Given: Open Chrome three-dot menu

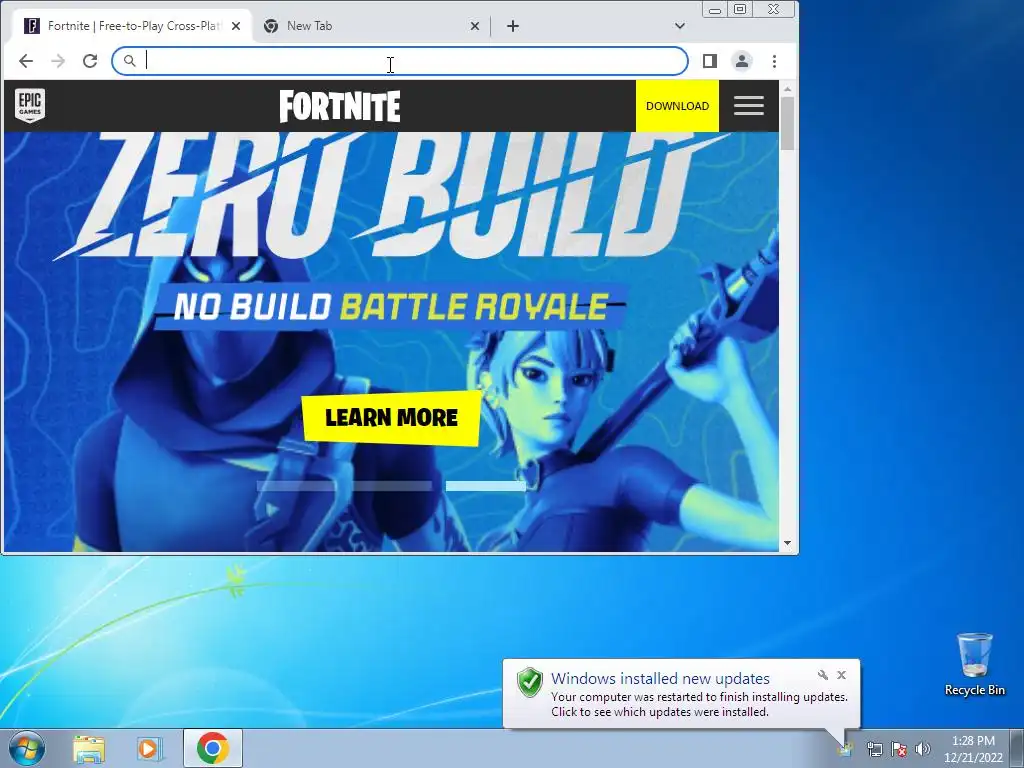Looking at the screenshot, I should tap(775, 61).
